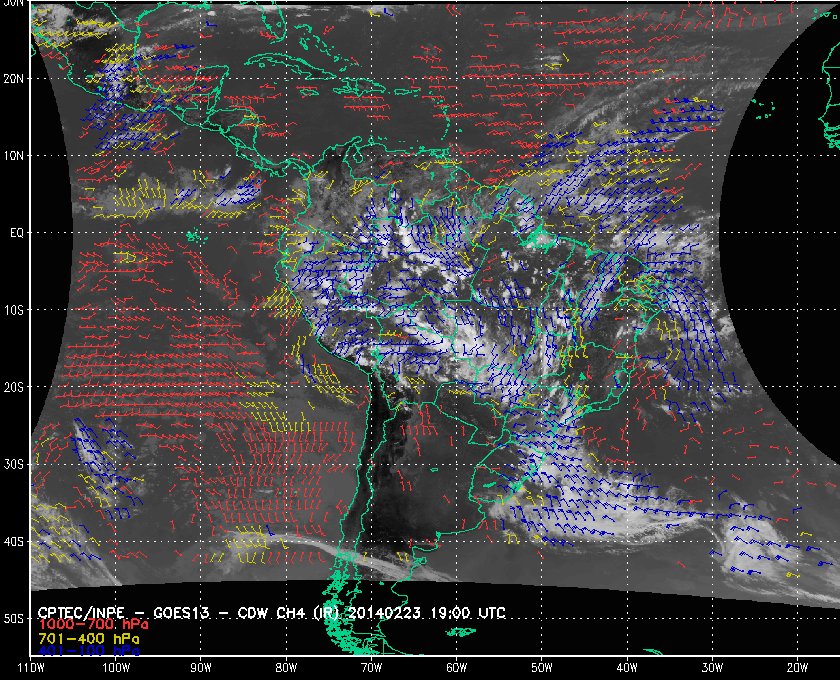This screenshot has width=840, height=680.
Task: Click the 10S latitude label
Action: (x=13, y=310)
